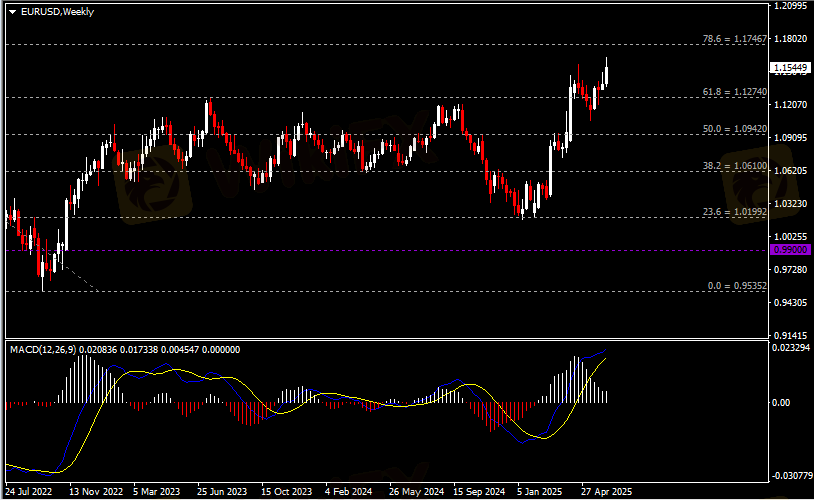
Task: Click the 4 Feb 2024 date label
Action: click(x=348, y=491)
